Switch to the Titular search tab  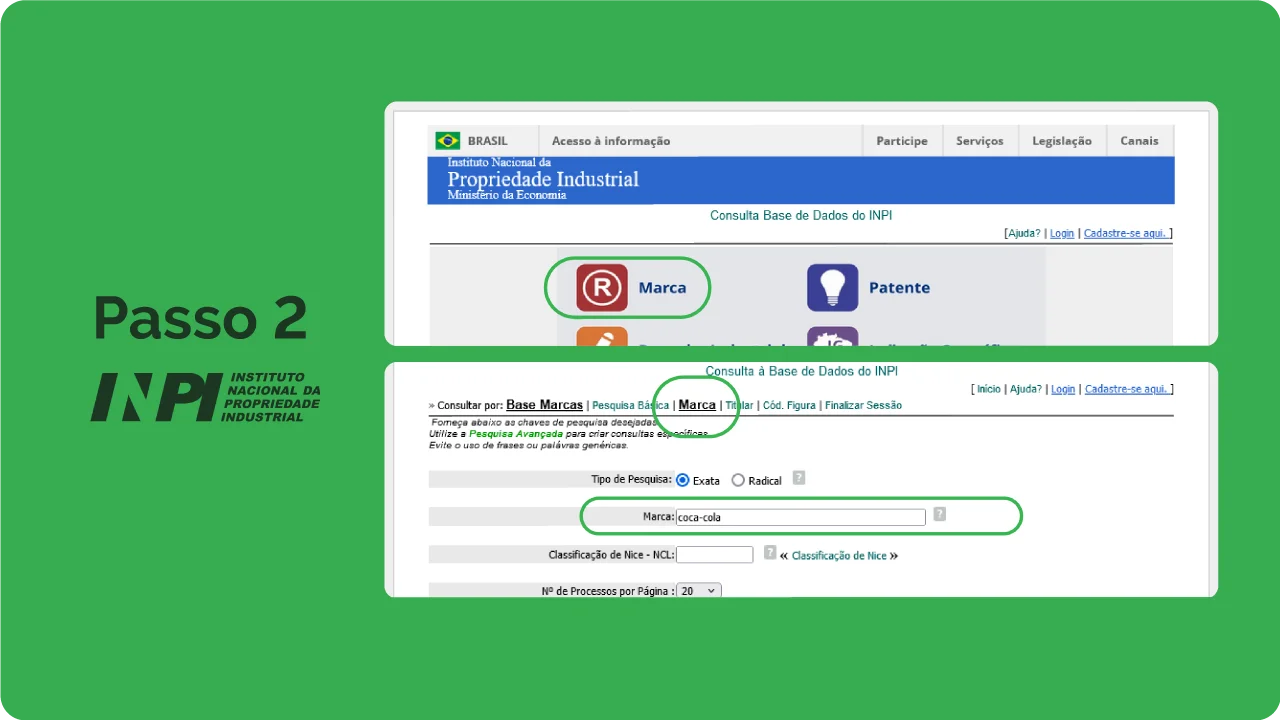[x=739, y=406]
